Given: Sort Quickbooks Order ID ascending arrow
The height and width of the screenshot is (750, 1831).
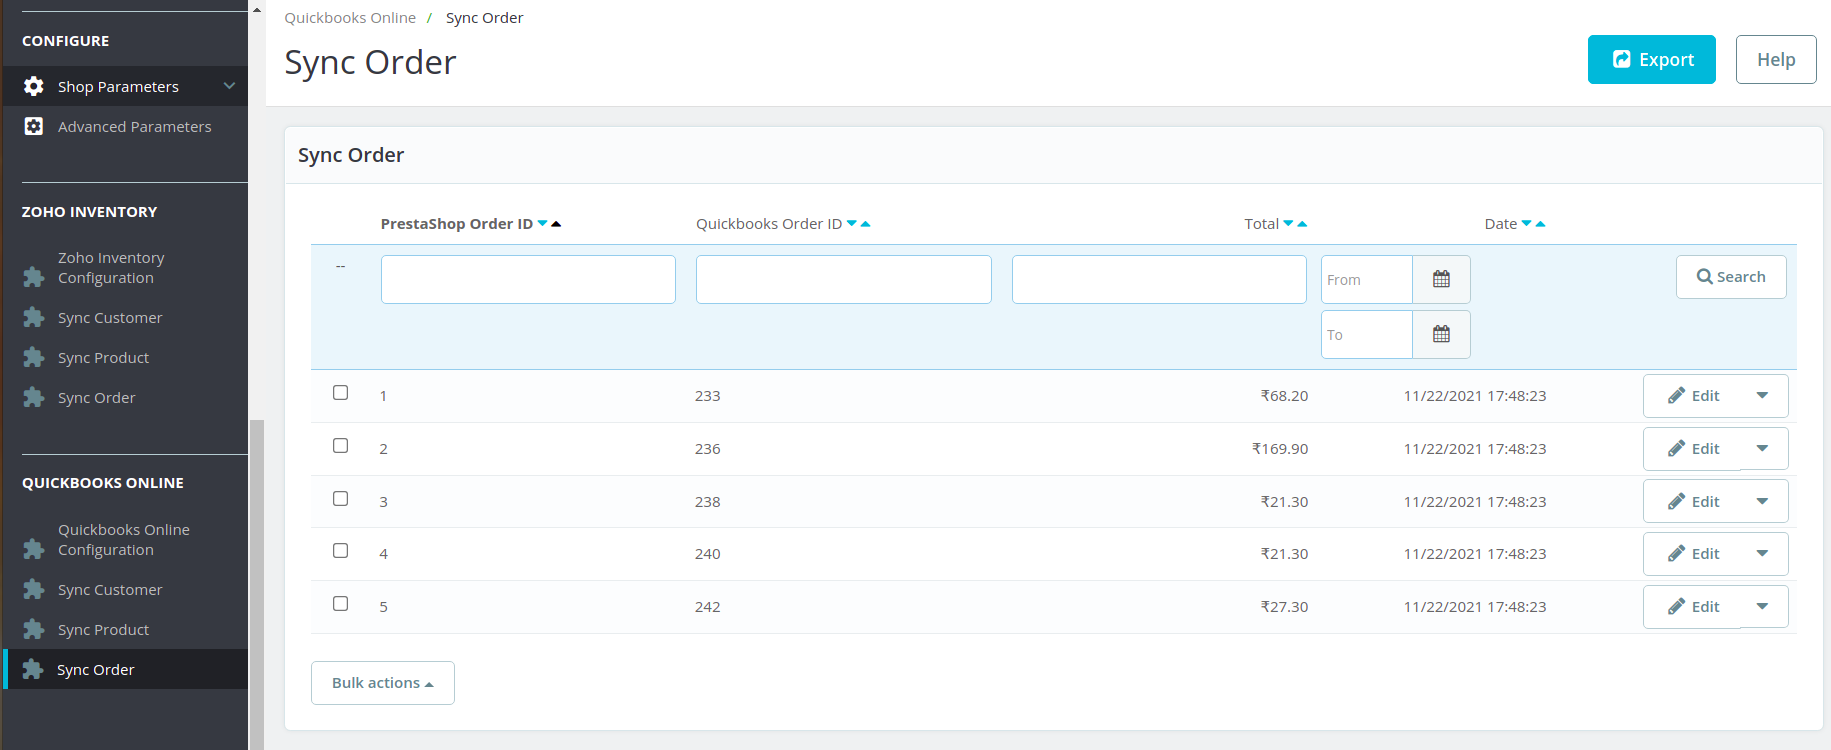Looking at the screenshot, I should coord(865,224).
